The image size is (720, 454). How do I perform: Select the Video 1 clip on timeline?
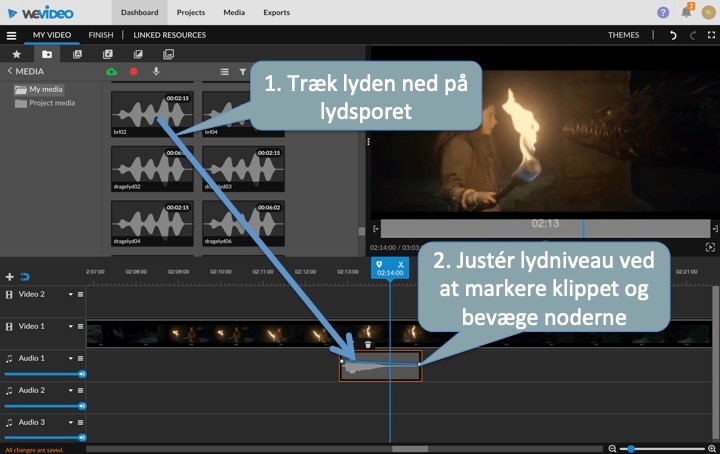(x=399, y=335)
